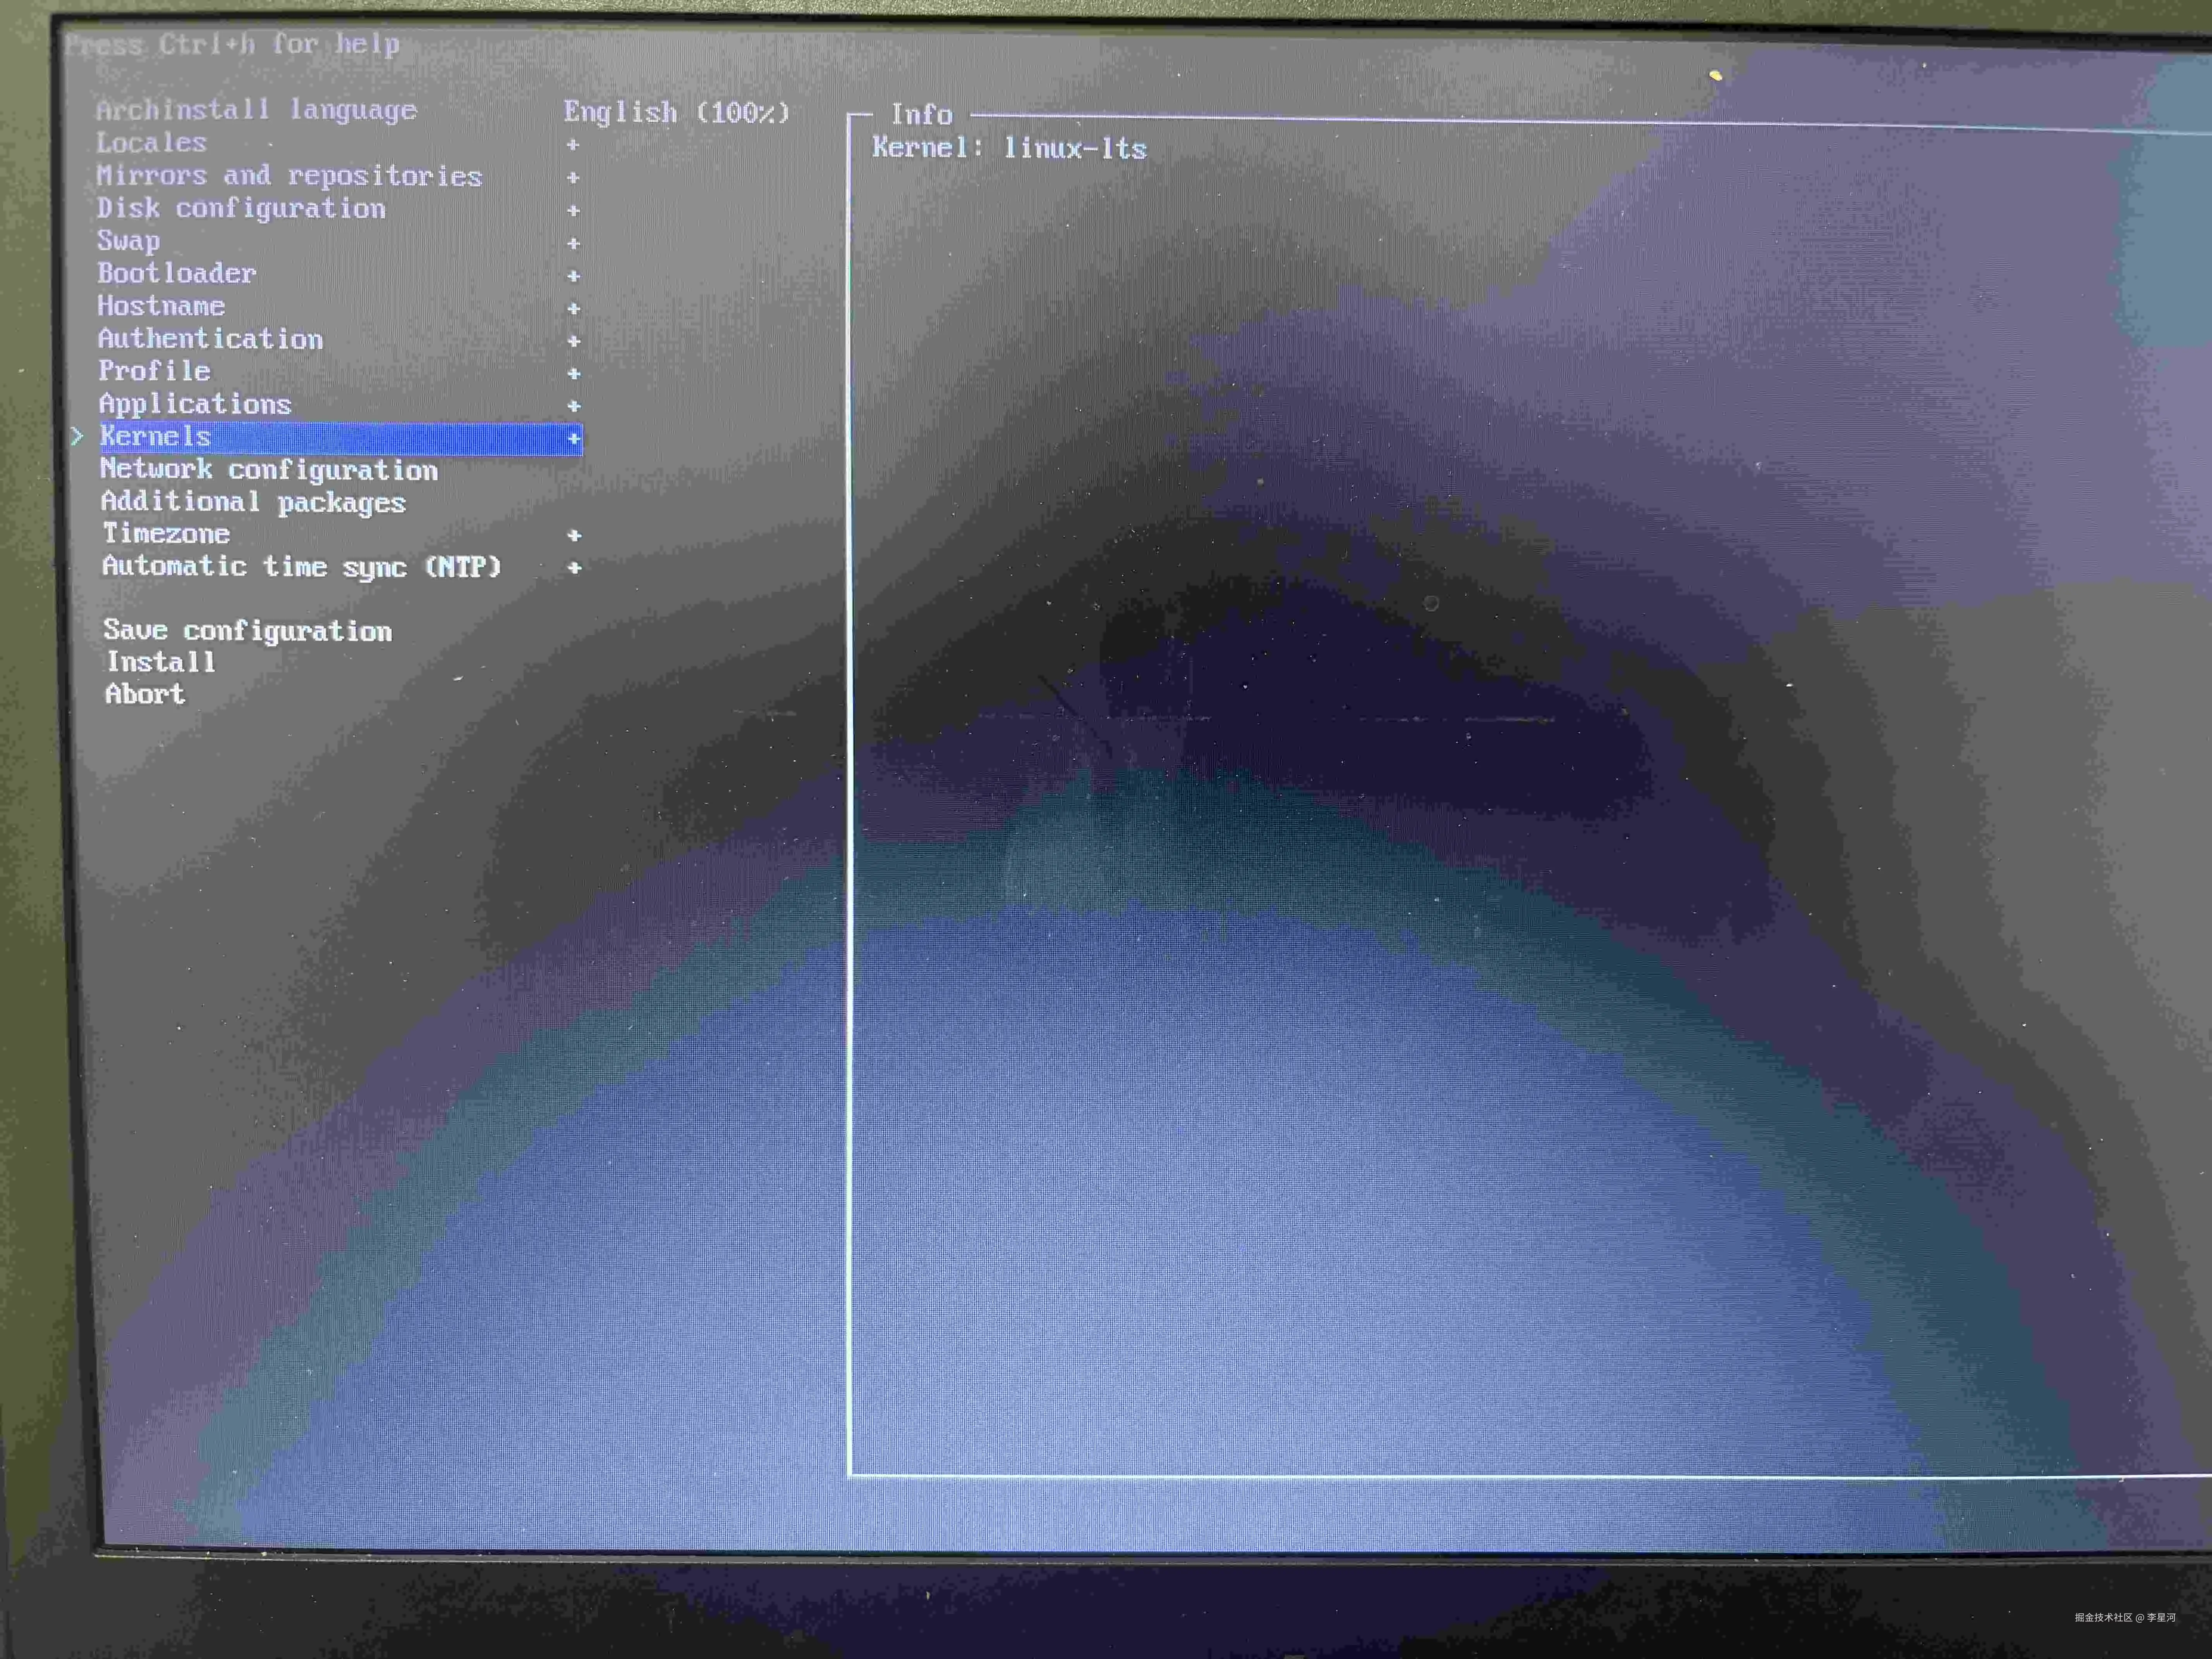Open Additional packages entry
This screenshot has height=1659, width=2212.
coord(253,502)
